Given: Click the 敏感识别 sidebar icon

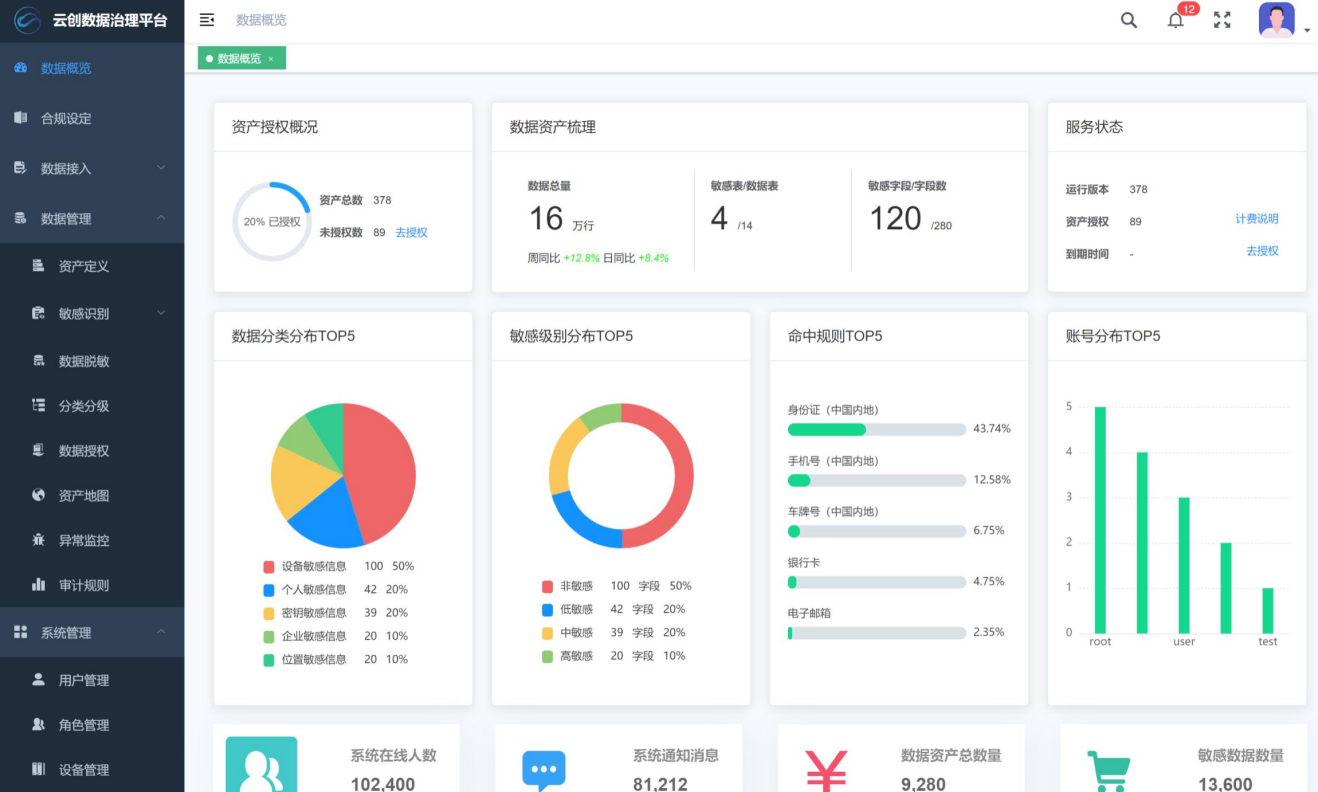Looking at the screenshot, I should [39, 313].
